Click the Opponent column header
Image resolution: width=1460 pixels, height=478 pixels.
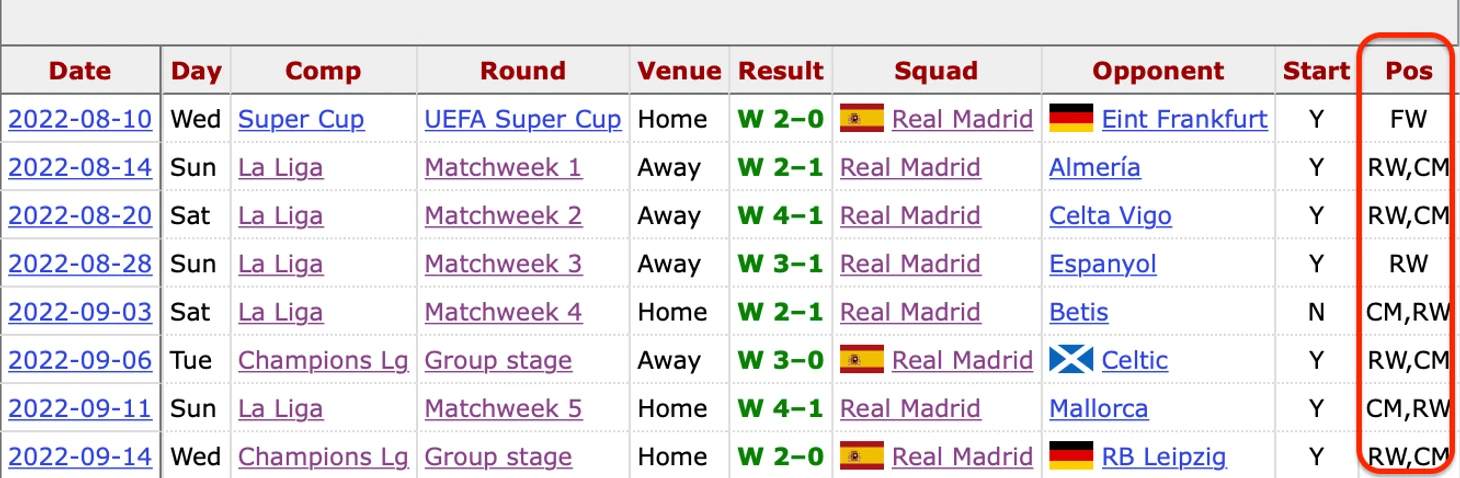(1158, 71)
